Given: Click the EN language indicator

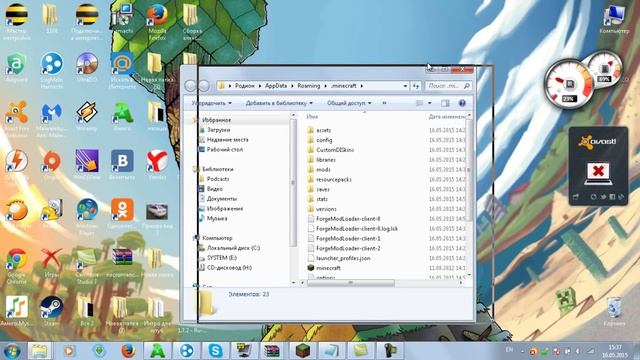Looking at the screenshot, I should pyautogui.click(x=509, y=350).
